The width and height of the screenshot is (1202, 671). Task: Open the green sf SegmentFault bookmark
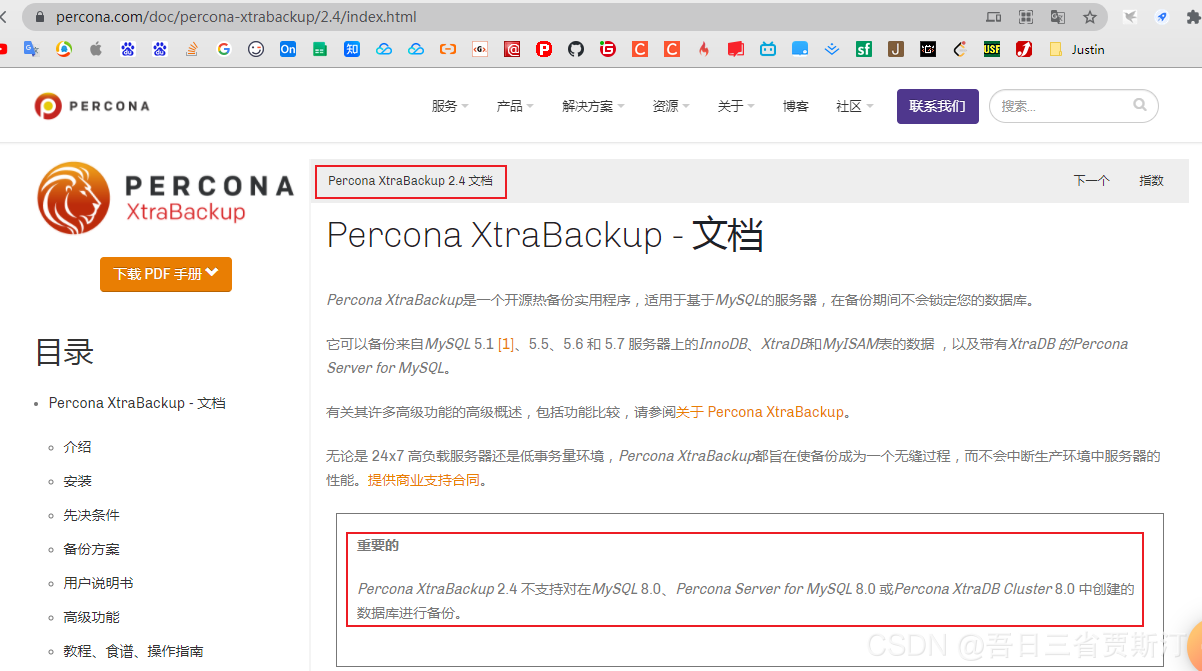[x=864, y=49]
